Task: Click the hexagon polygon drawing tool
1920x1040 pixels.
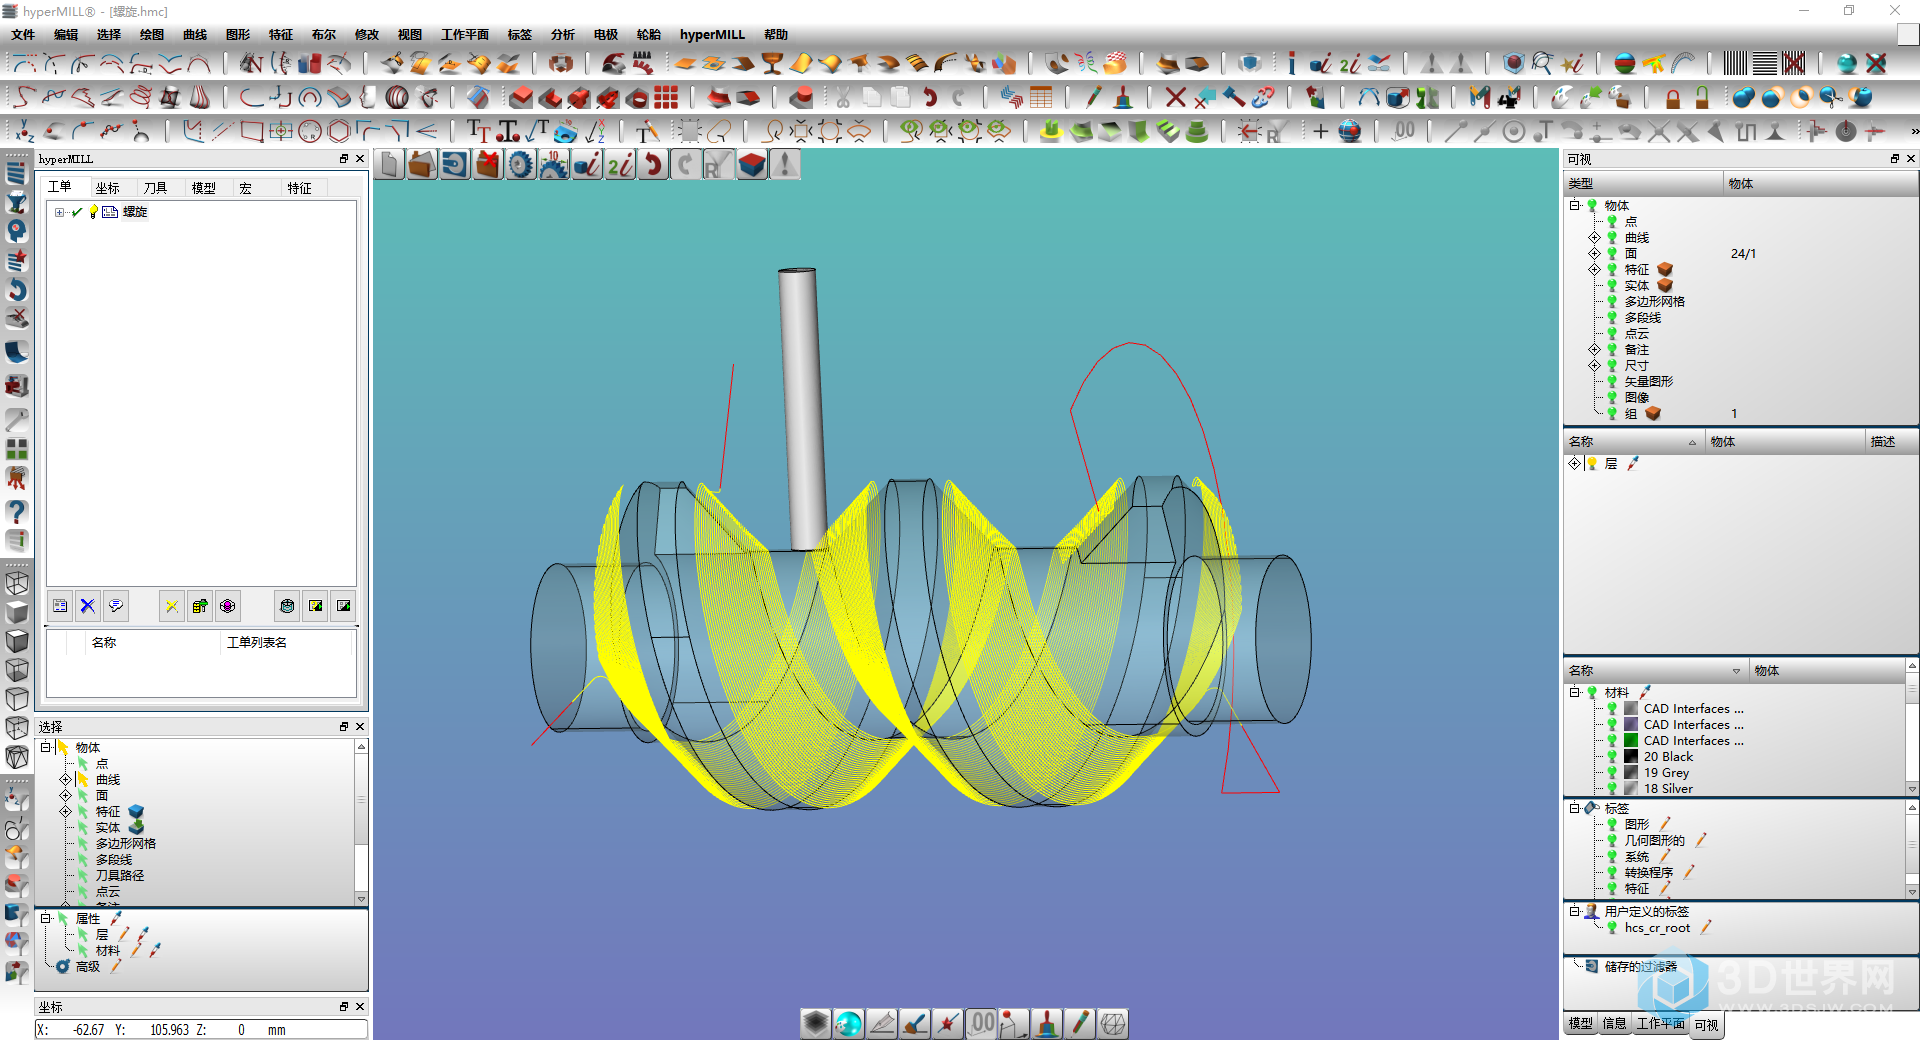Action: [x=339, y=131]
